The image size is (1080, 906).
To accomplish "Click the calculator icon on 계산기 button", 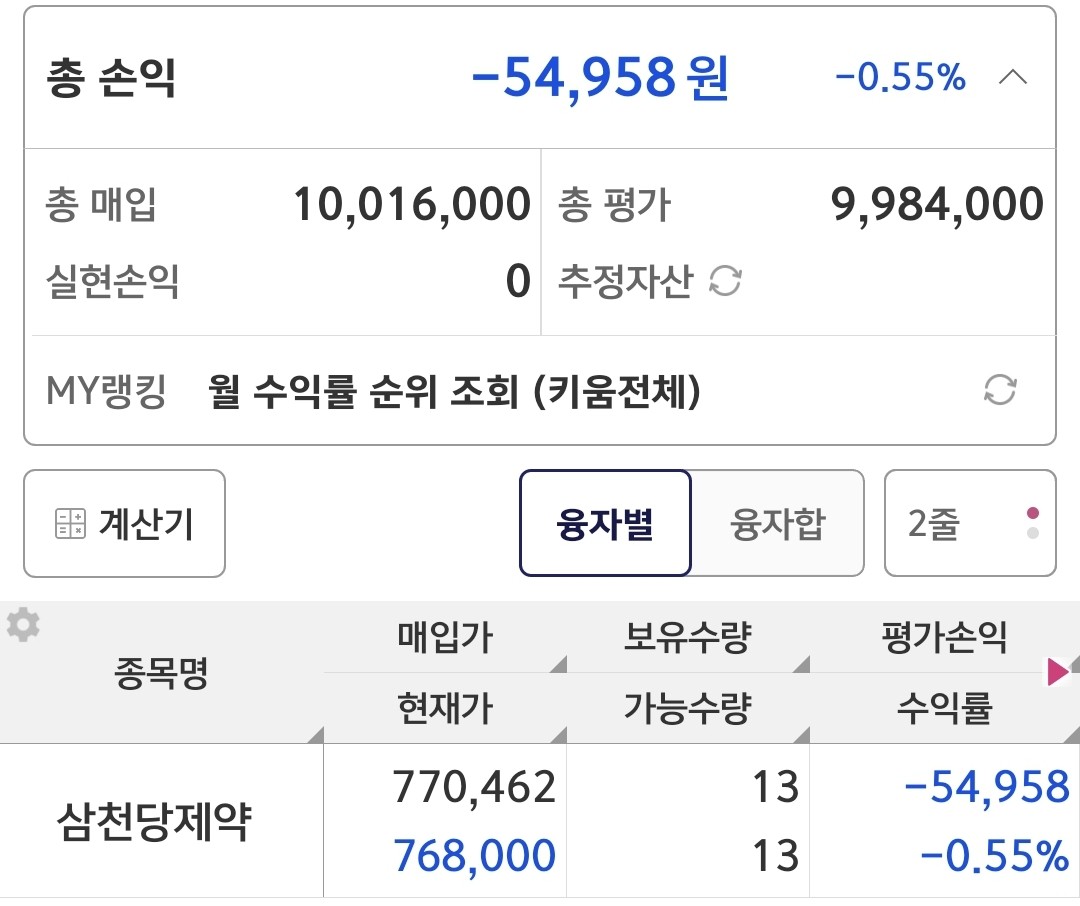I will tap(70, 524).
